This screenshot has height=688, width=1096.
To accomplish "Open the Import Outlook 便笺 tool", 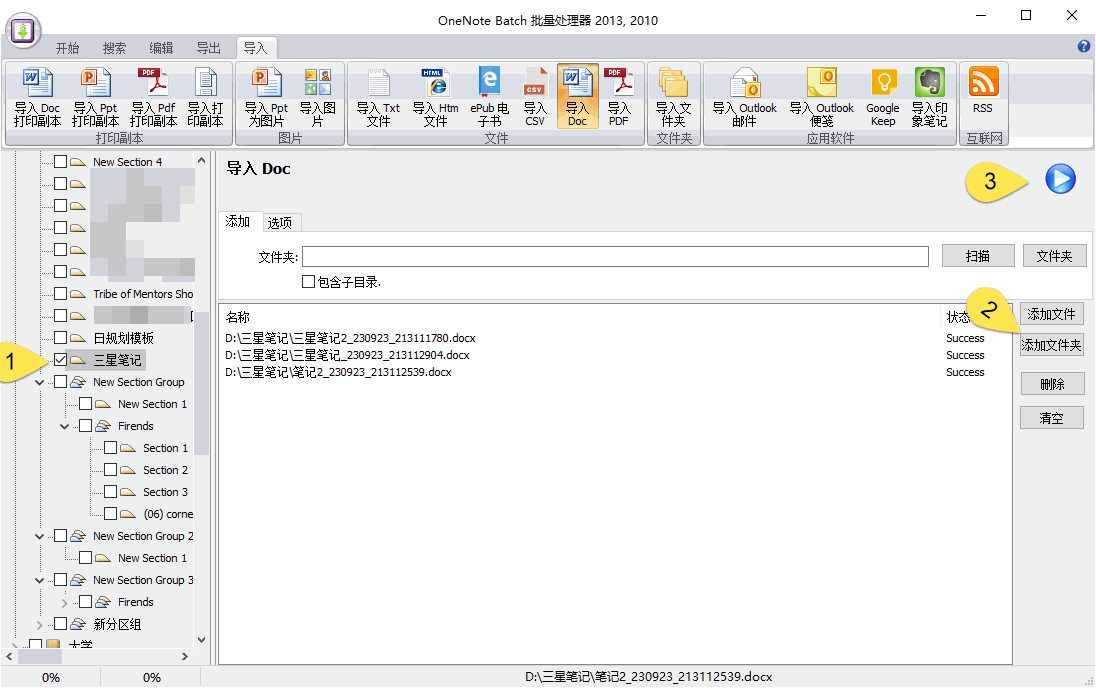I will click(822, 97).
